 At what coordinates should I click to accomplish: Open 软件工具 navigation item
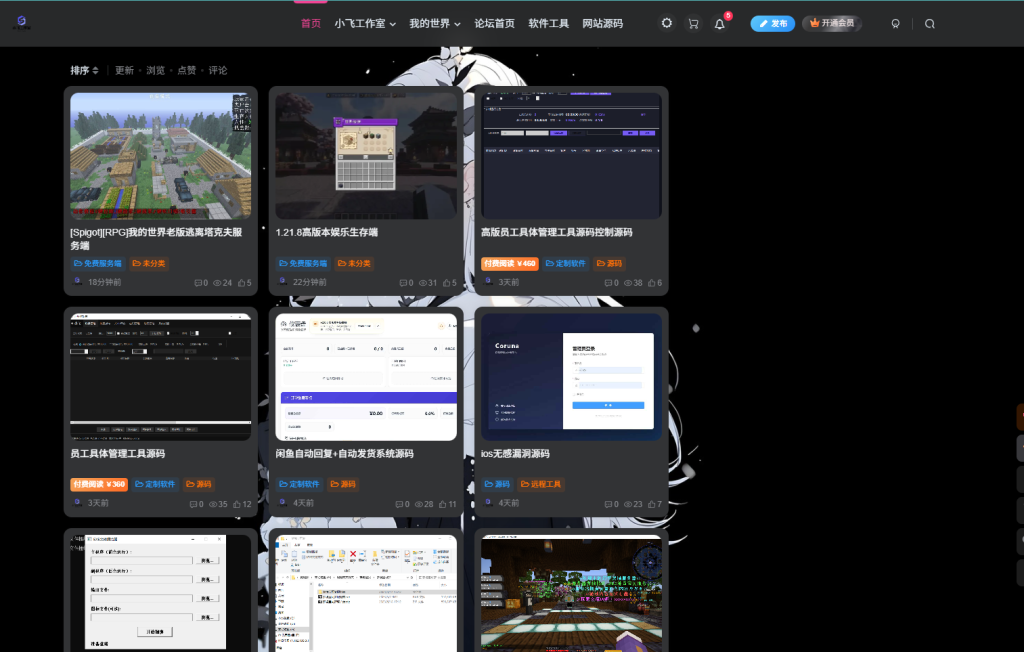pyautogui.click(x=549, y=24)
